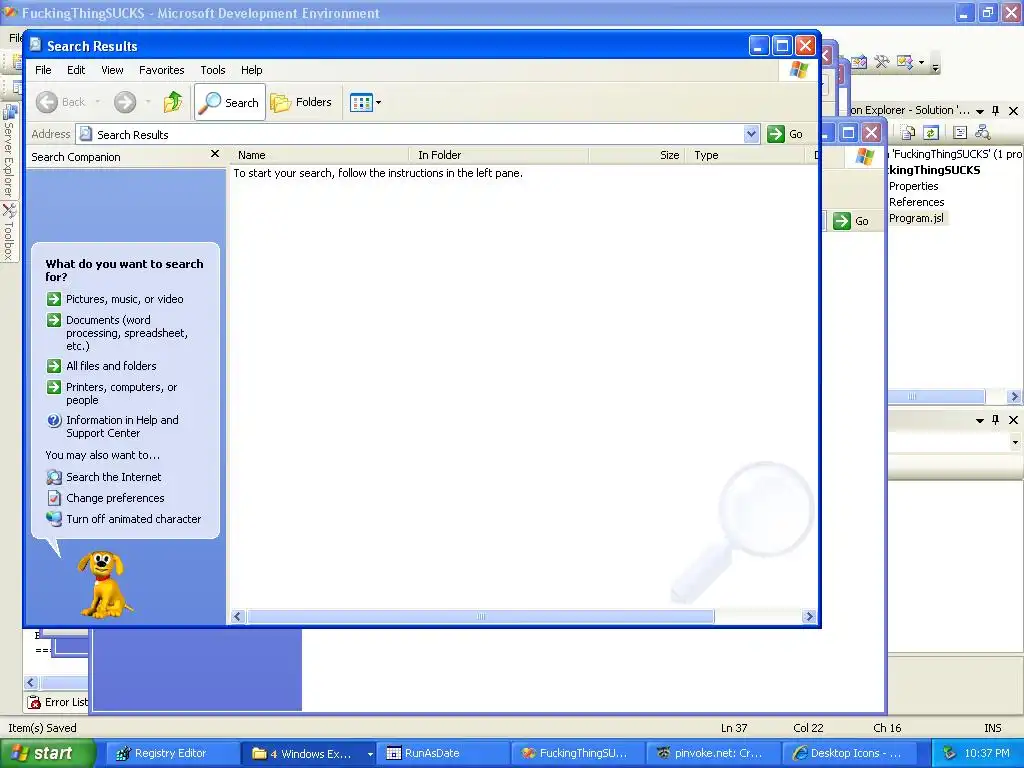Click the results scrollbar left arrow
Viewport: 1024px width, 768px height.
pyautogui.click(x=238, y=616)
